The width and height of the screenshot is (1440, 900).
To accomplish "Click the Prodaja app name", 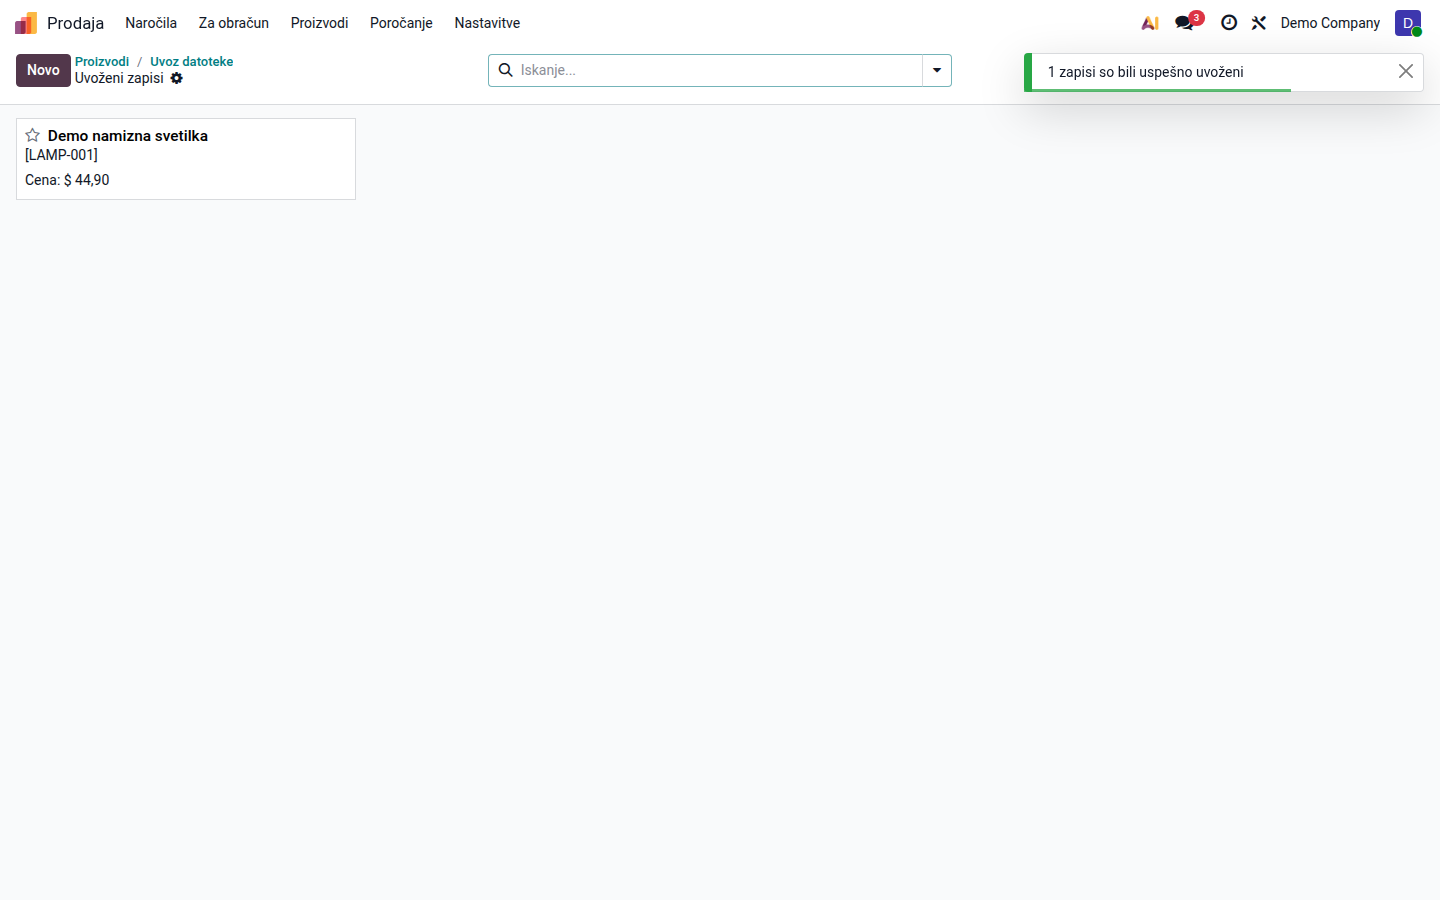I will (x=75, y=23).
